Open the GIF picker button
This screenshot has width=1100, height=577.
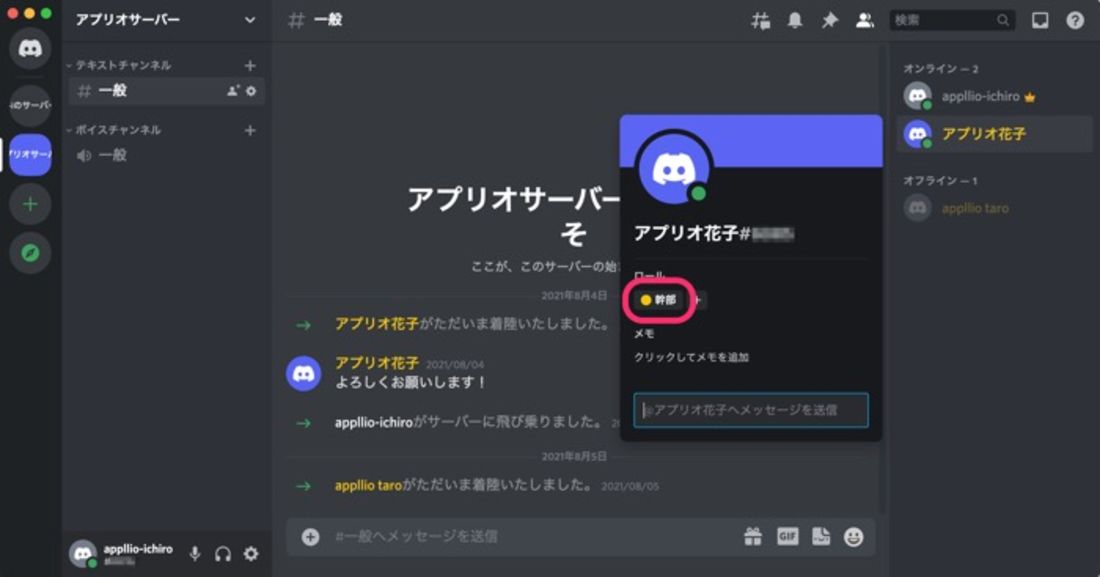point(787,537)
